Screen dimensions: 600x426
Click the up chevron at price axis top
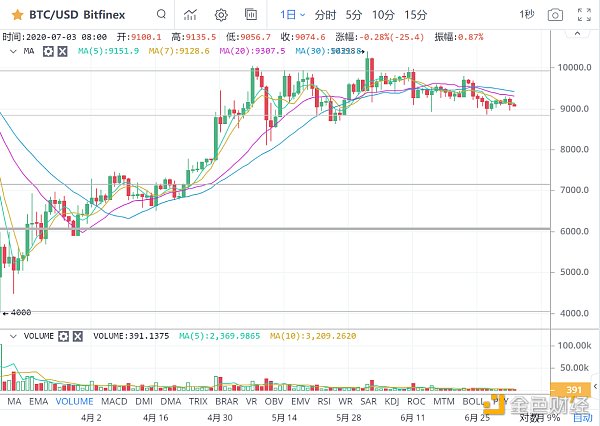click(578, 34)
